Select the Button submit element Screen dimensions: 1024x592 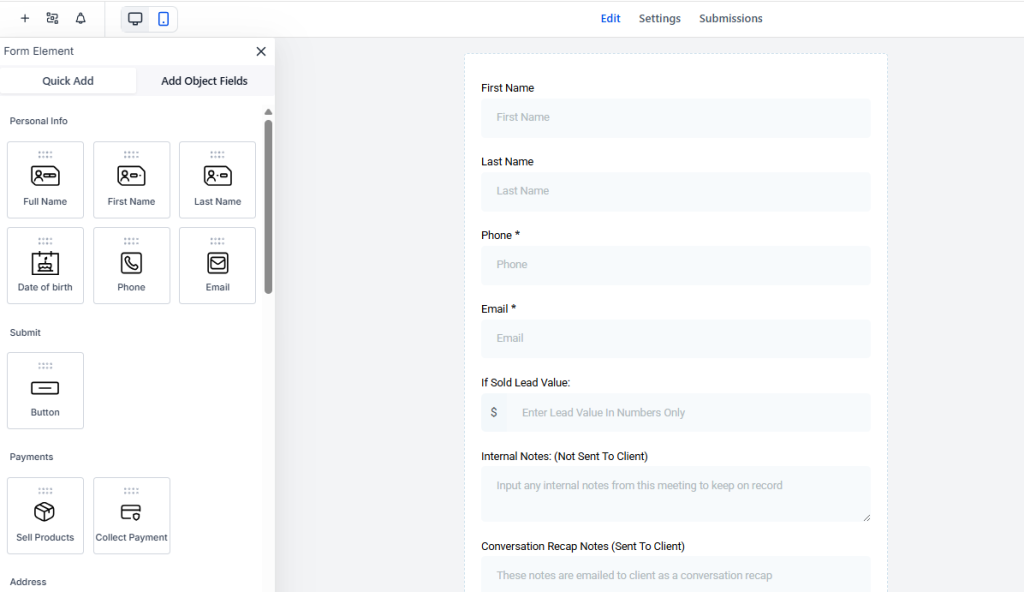[45, 390]
